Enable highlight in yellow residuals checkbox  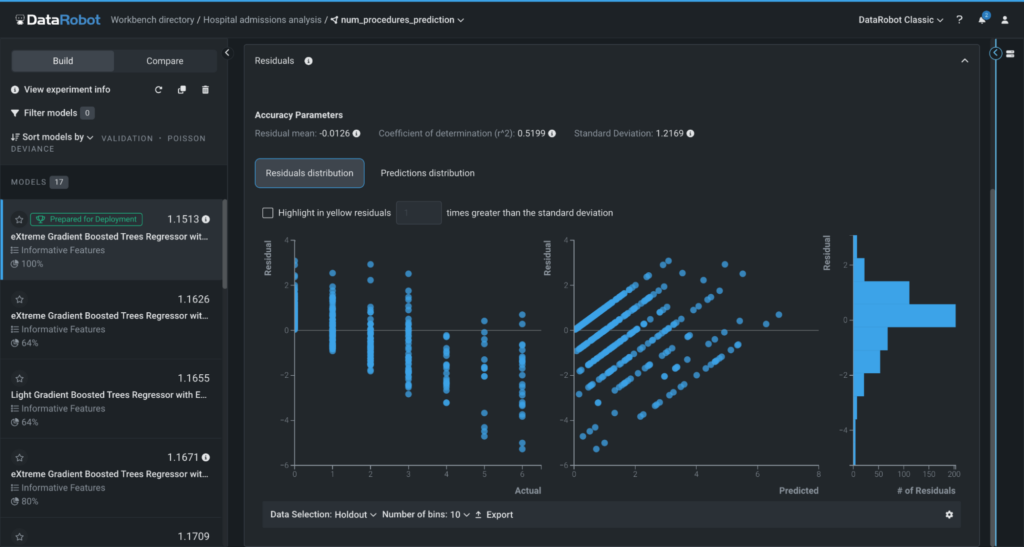tap(267, 213)
